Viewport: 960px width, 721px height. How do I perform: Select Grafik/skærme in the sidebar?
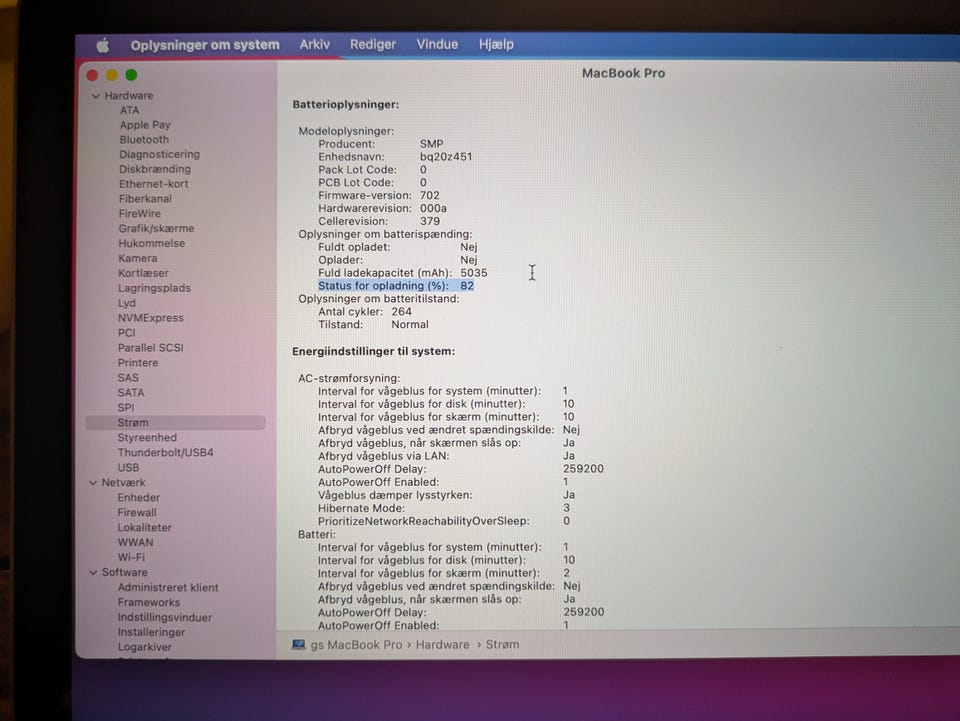tap(156, 228)
